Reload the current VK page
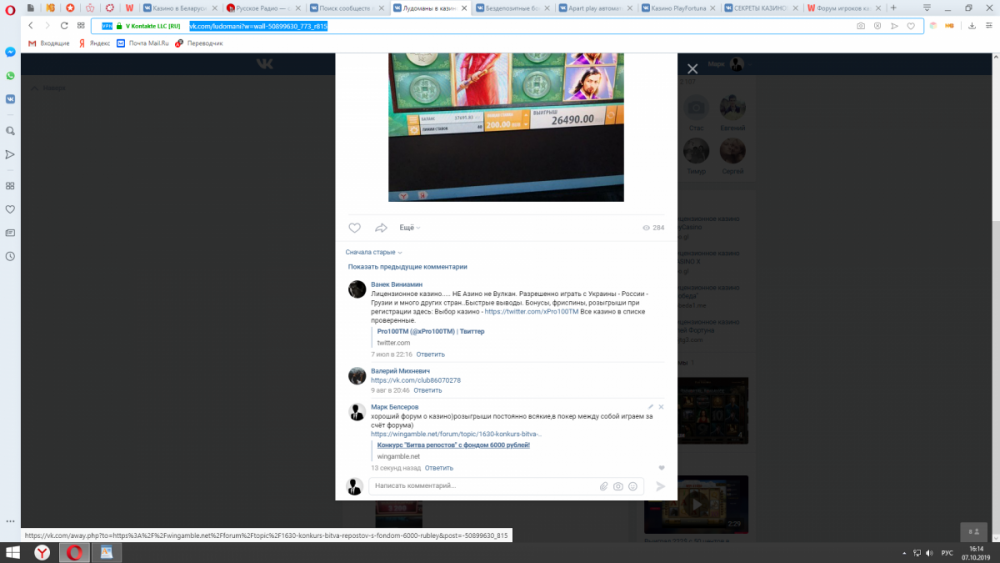This screenshot has height=563, width=1000. (x=64, y=26)
